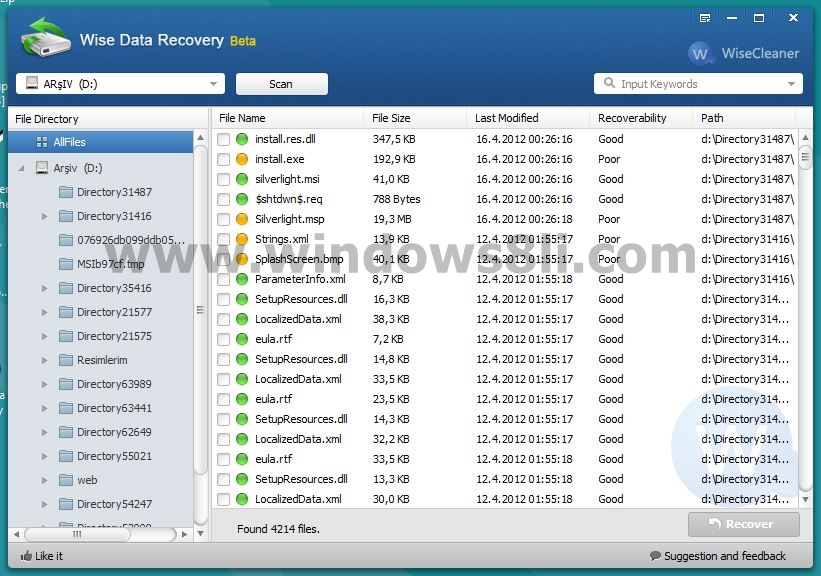Check the 7,2 KB eula.rtf checkbox
821x576 pixels.
(x=224, y=339)
